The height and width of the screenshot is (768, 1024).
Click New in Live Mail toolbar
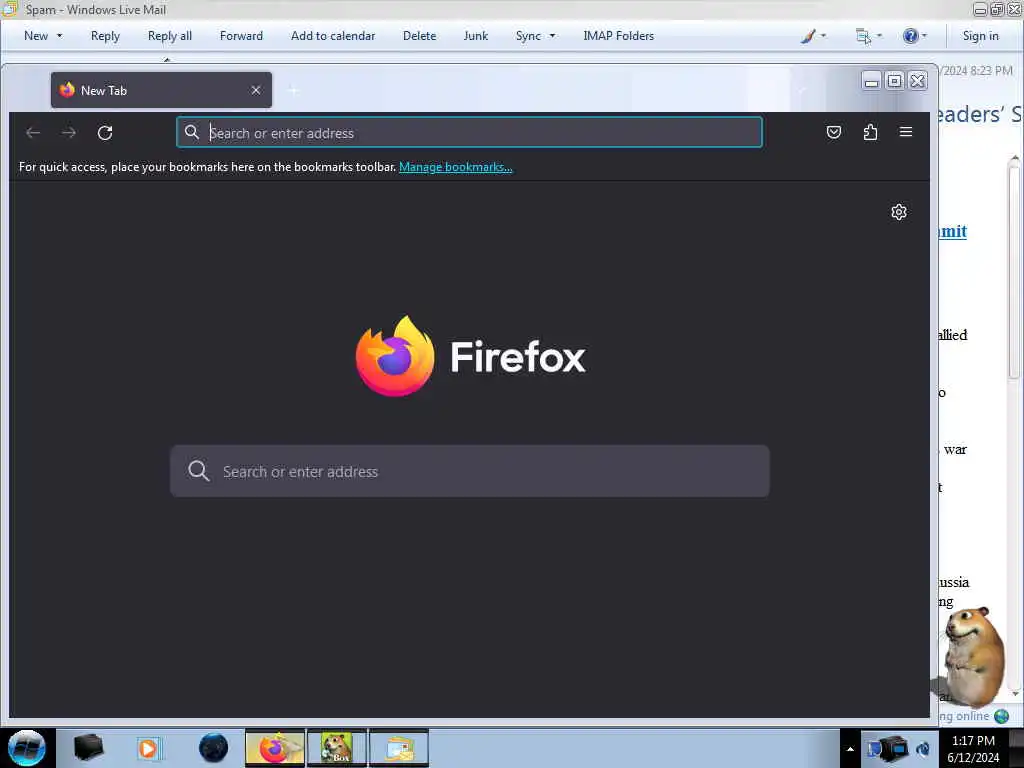point(36,36)
